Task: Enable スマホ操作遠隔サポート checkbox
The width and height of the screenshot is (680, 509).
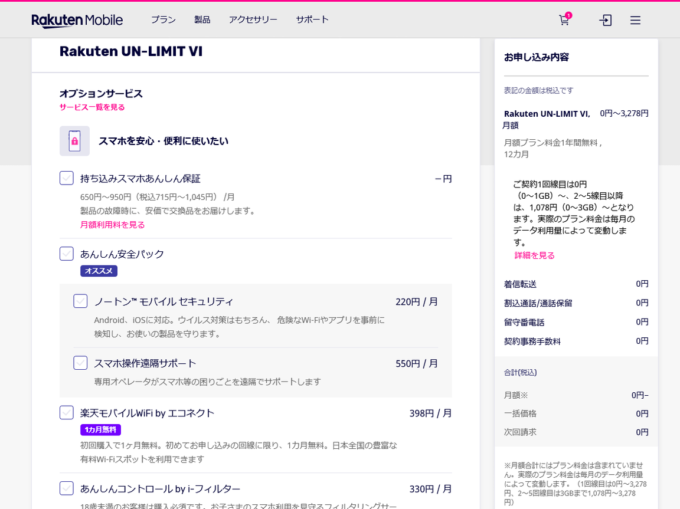Action: point(80,363)
